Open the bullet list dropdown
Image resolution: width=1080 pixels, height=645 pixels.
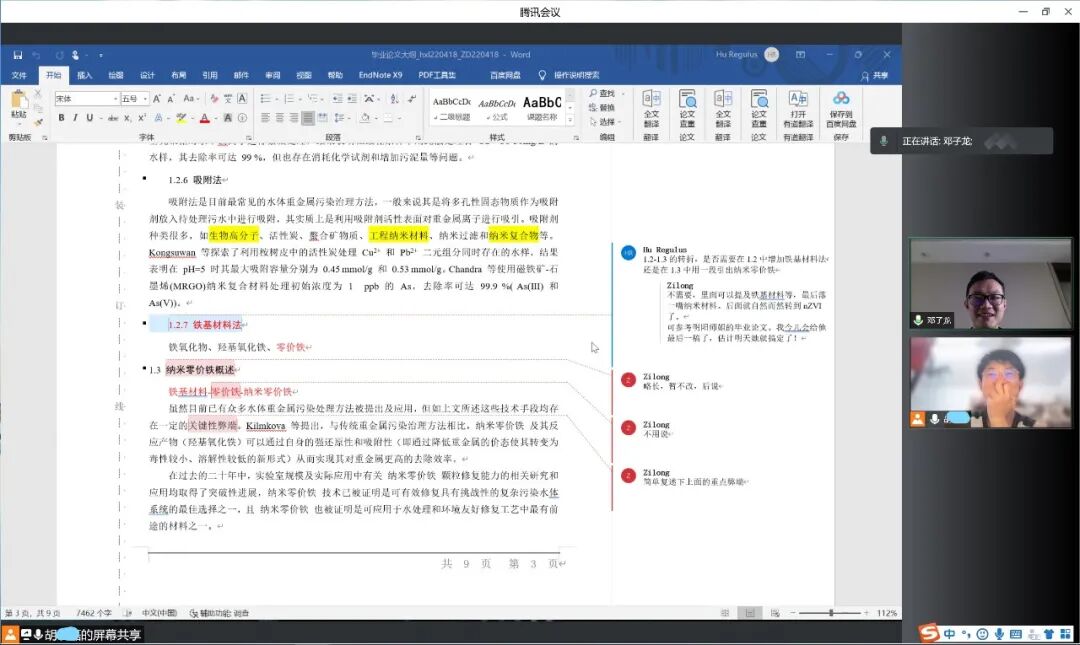pos(277,99)
